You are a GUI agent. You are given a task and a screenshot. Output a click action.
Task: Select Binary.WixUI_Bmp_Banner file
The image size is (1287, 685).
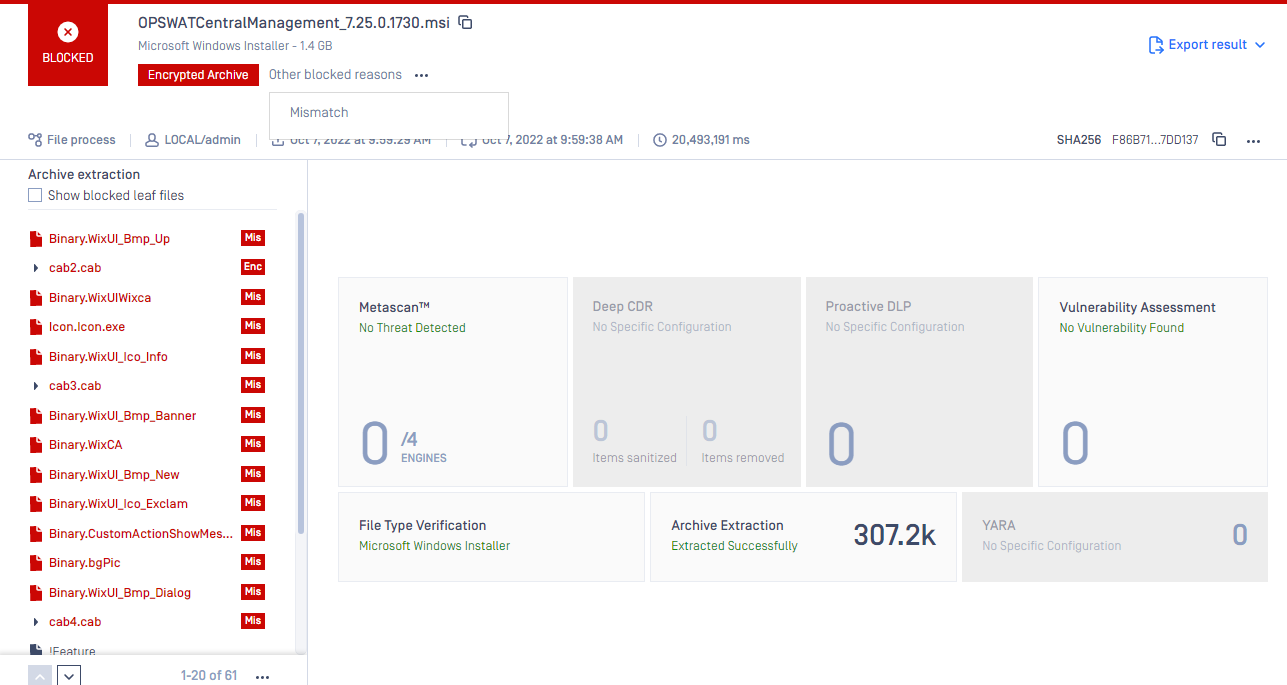pyautogui.click(x=122, y=416)
